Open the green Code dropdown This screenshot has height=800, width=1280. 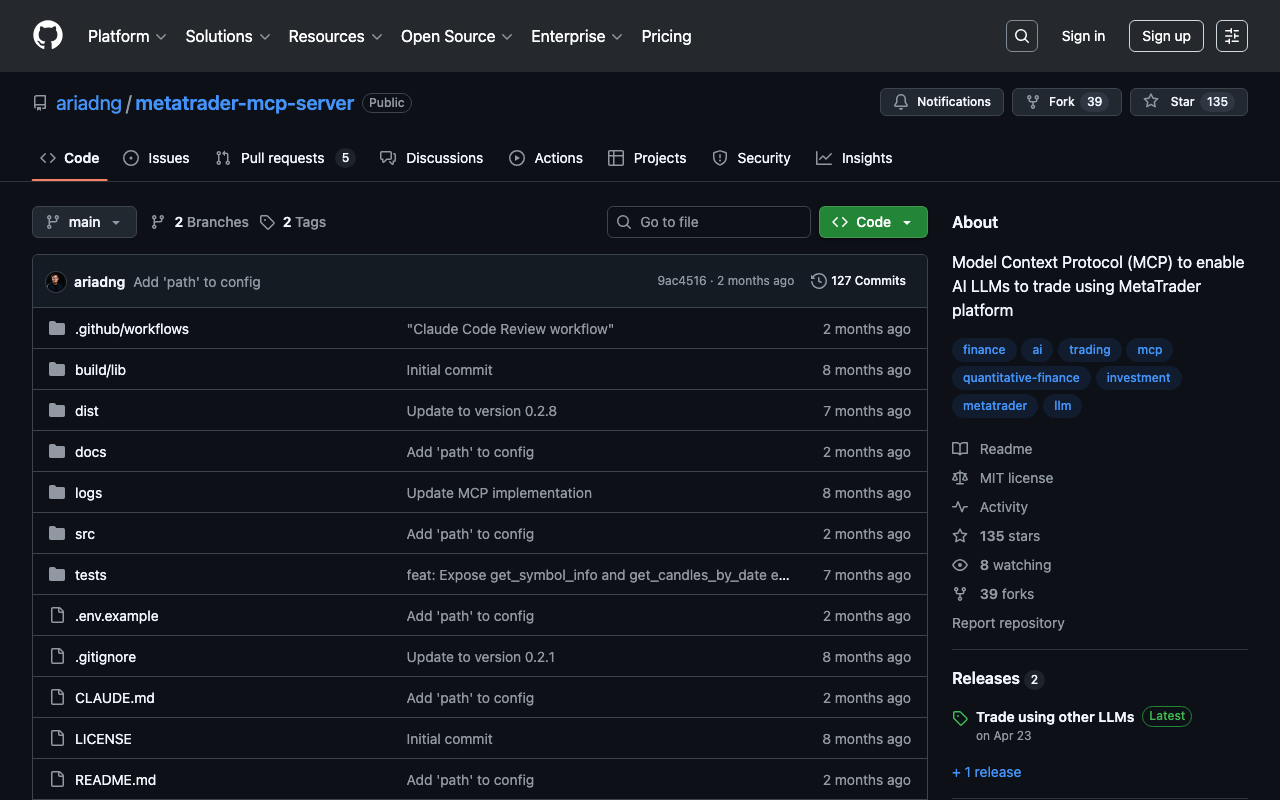click(872, 222)
